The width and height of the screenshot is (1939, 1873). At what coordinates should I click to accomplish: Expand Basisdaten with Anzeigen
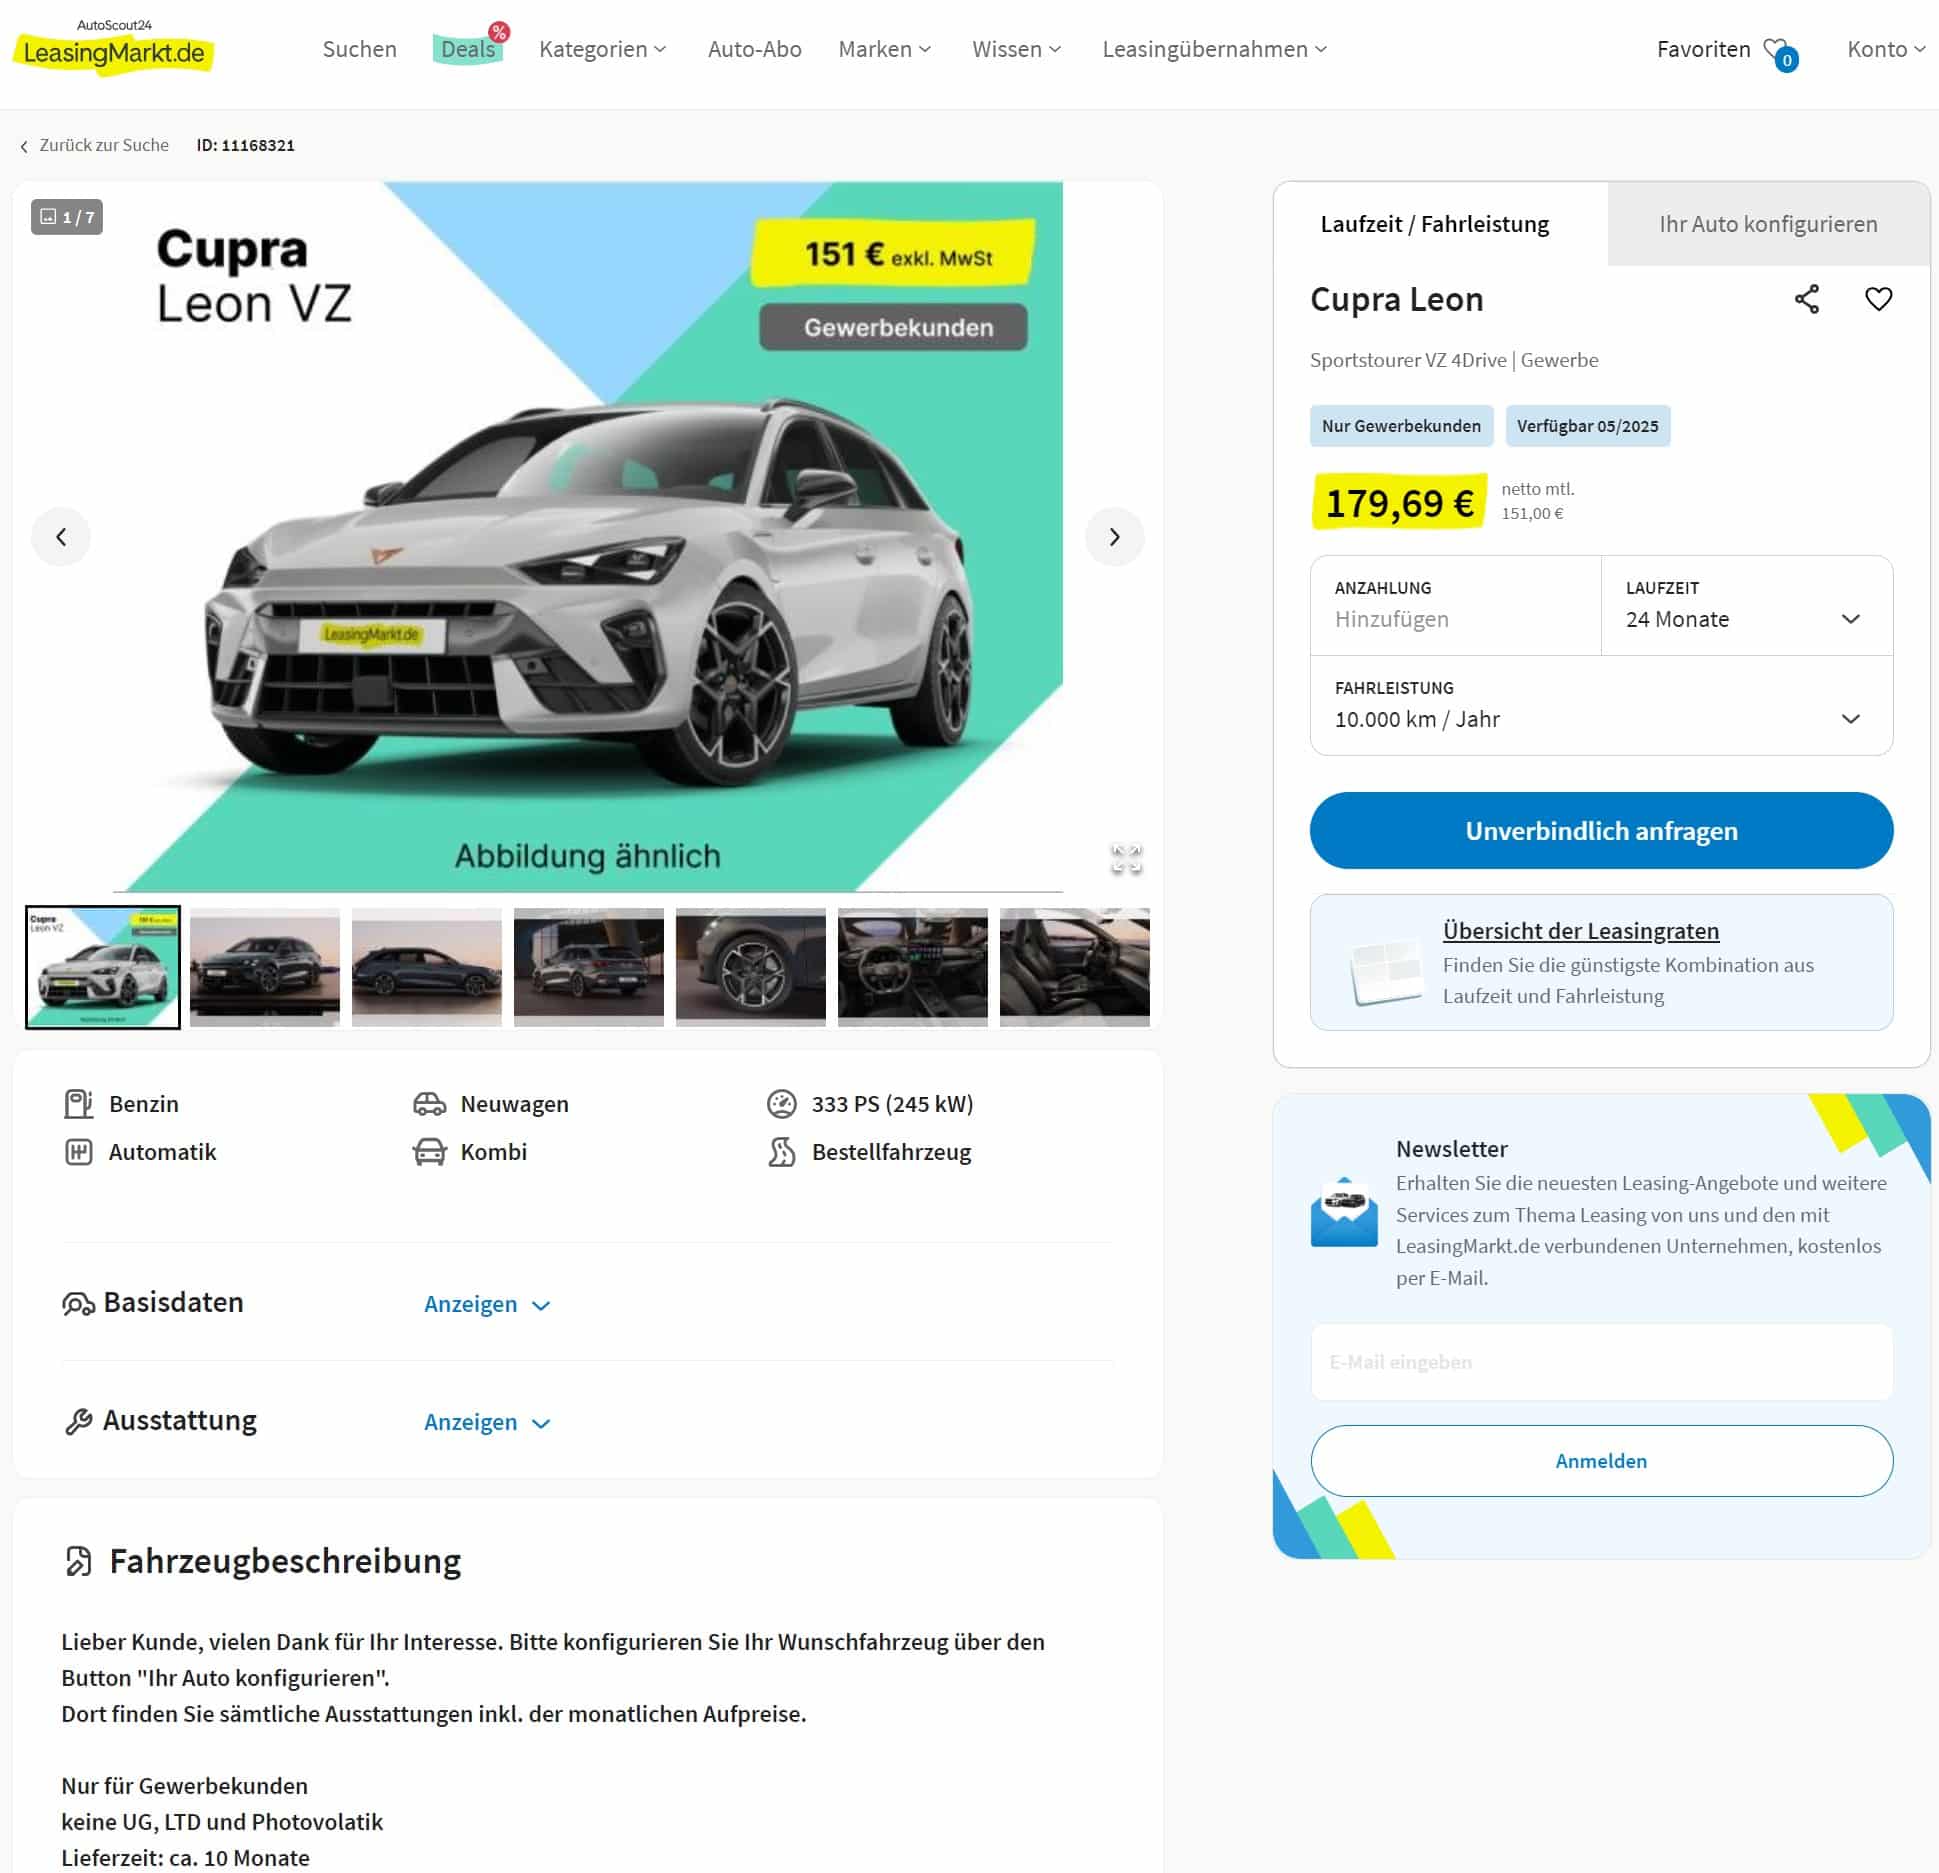coord(487,1304)
